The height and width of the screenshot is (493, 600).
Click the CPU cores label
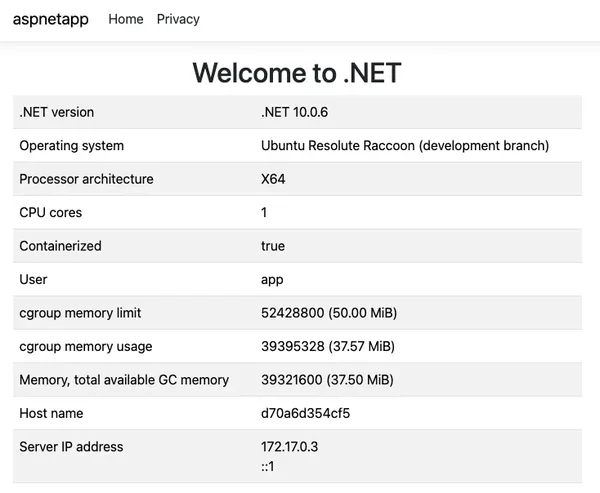[51, 213]
